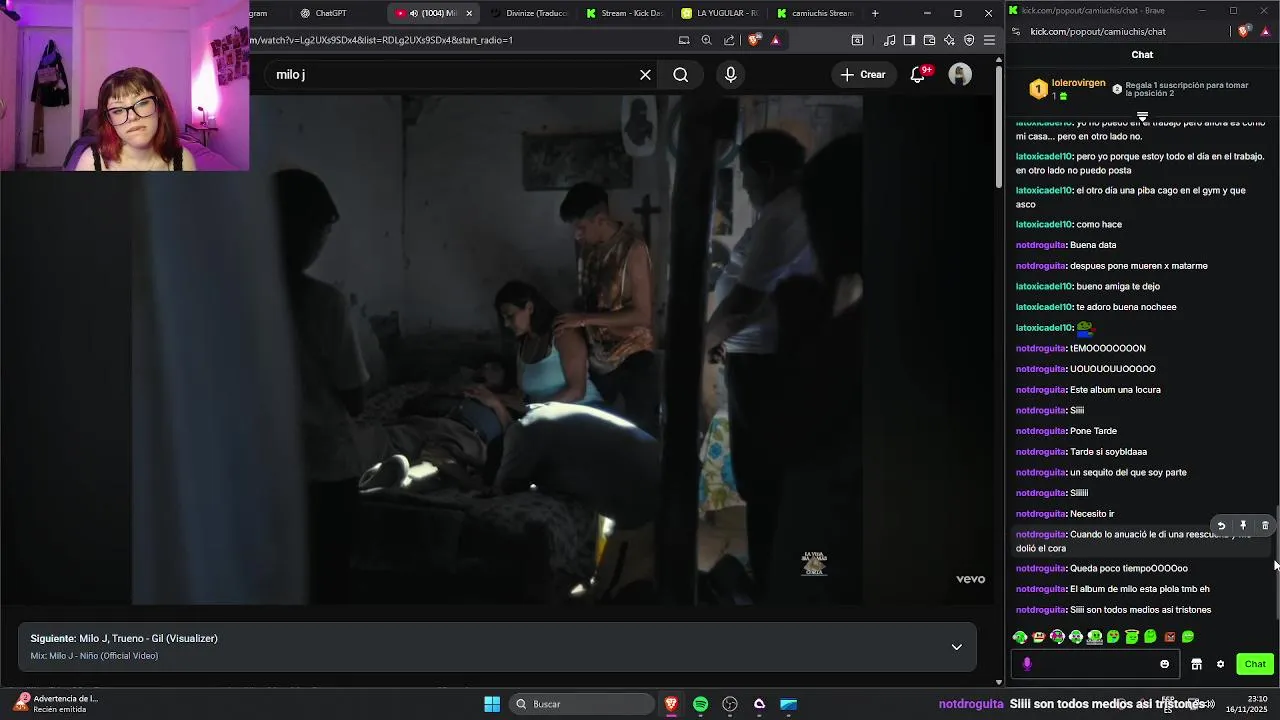Click message 'Este album una locura'

(x=1115, y=390)
